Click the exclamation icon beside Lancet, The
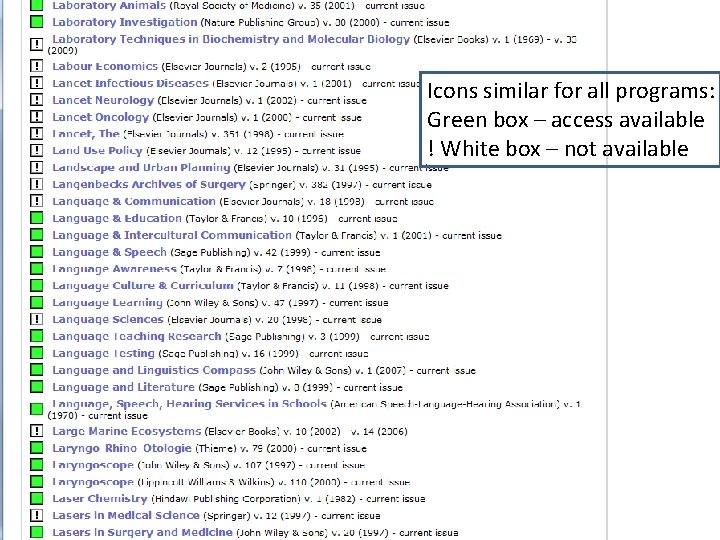720x540 pixels. coord(36,134)
